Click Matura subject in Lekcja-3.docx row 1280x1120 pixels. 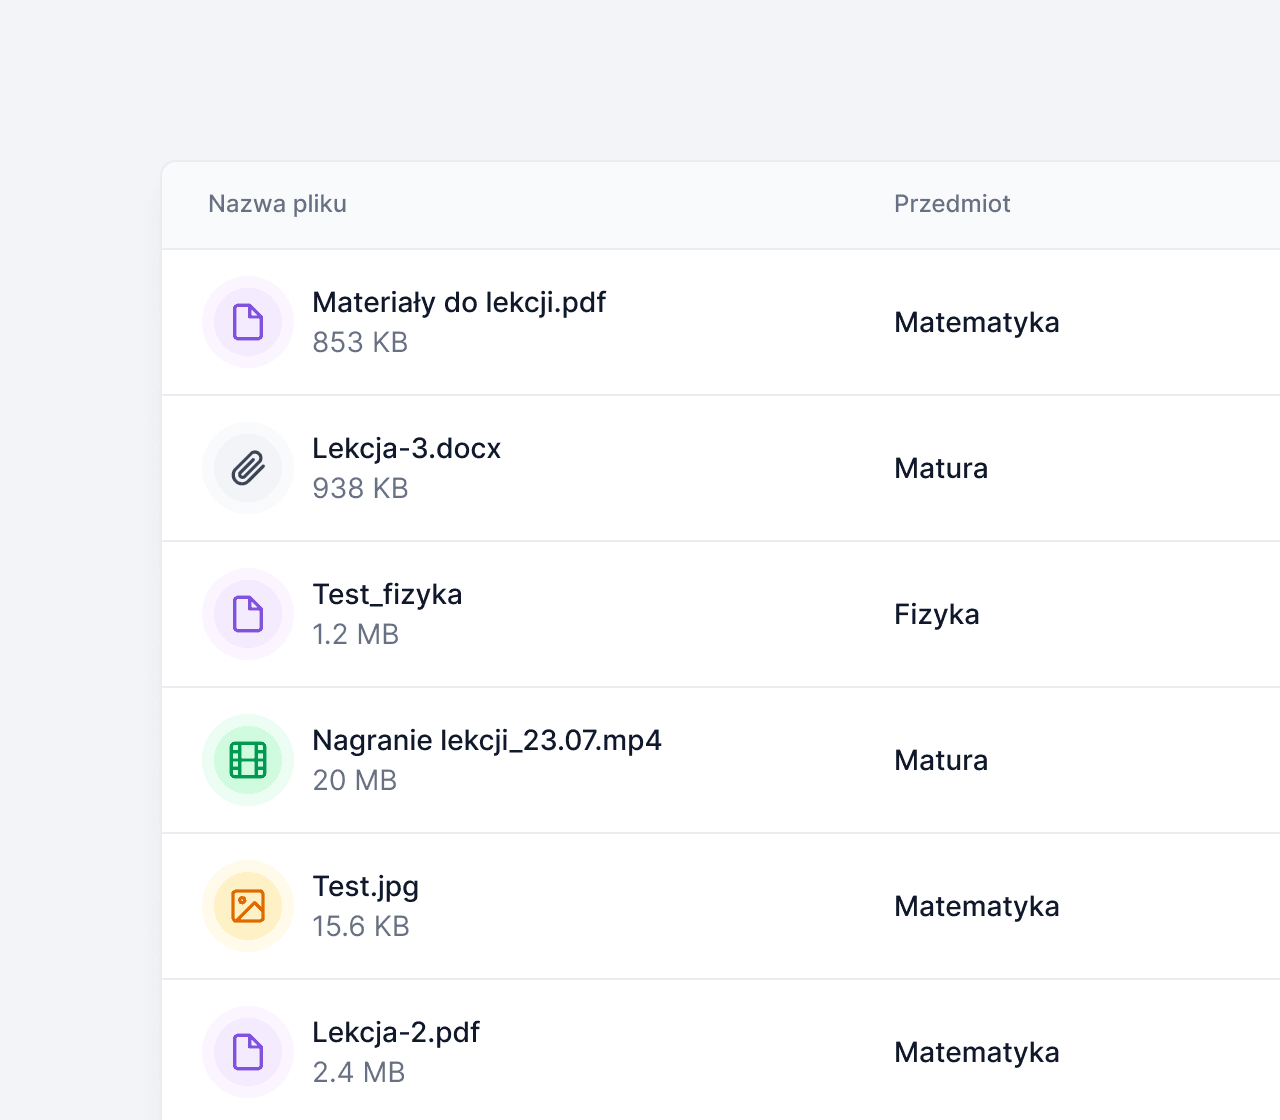coord(940,468)
